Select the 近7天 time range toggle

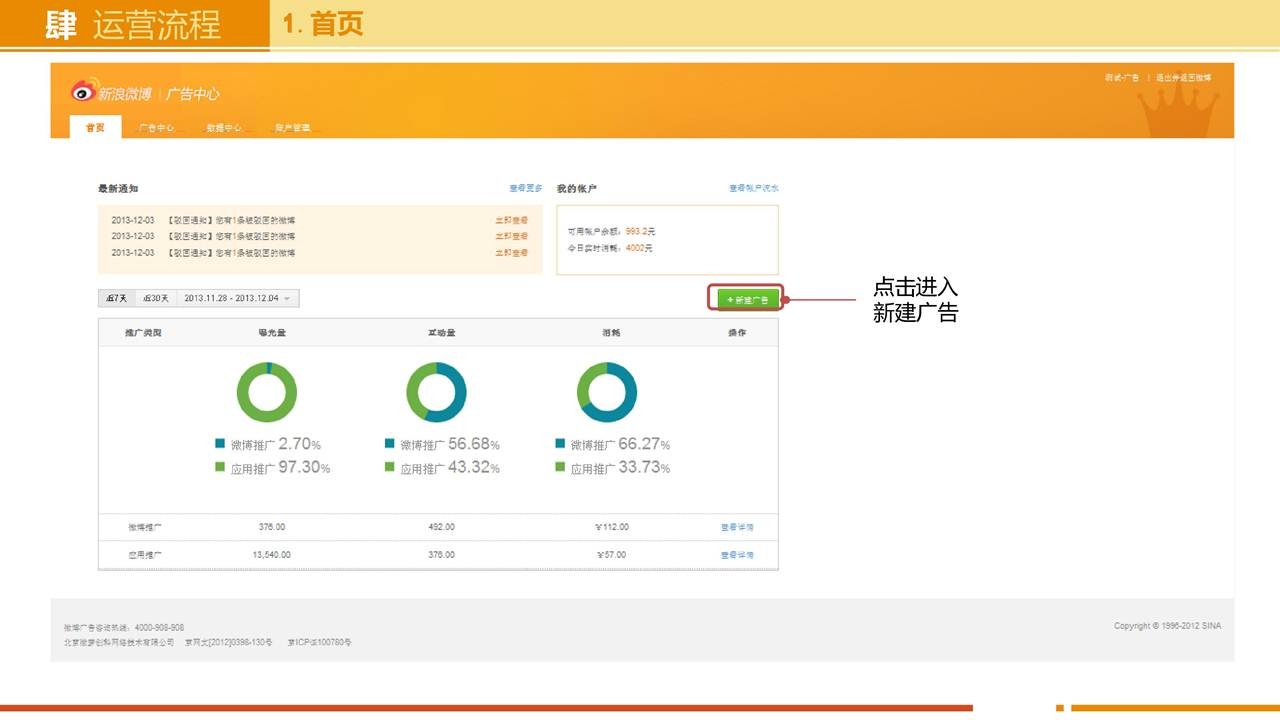pyautogui.click(x=115, y=298)
